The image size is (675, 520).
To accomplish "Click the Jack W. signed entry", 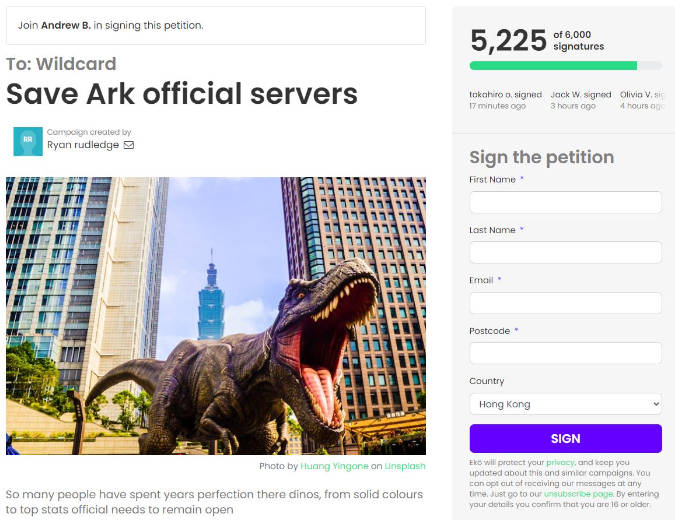I will click(x=581, y=100).
